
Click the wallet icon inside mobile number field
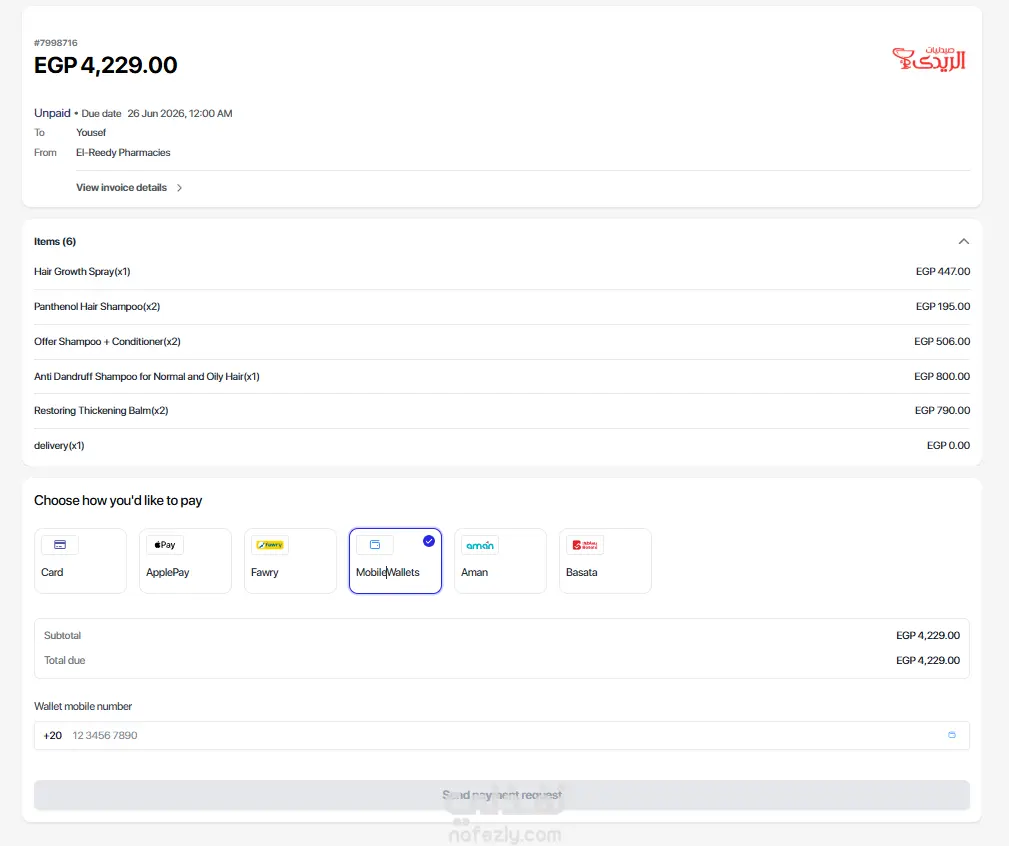point(952,735)
